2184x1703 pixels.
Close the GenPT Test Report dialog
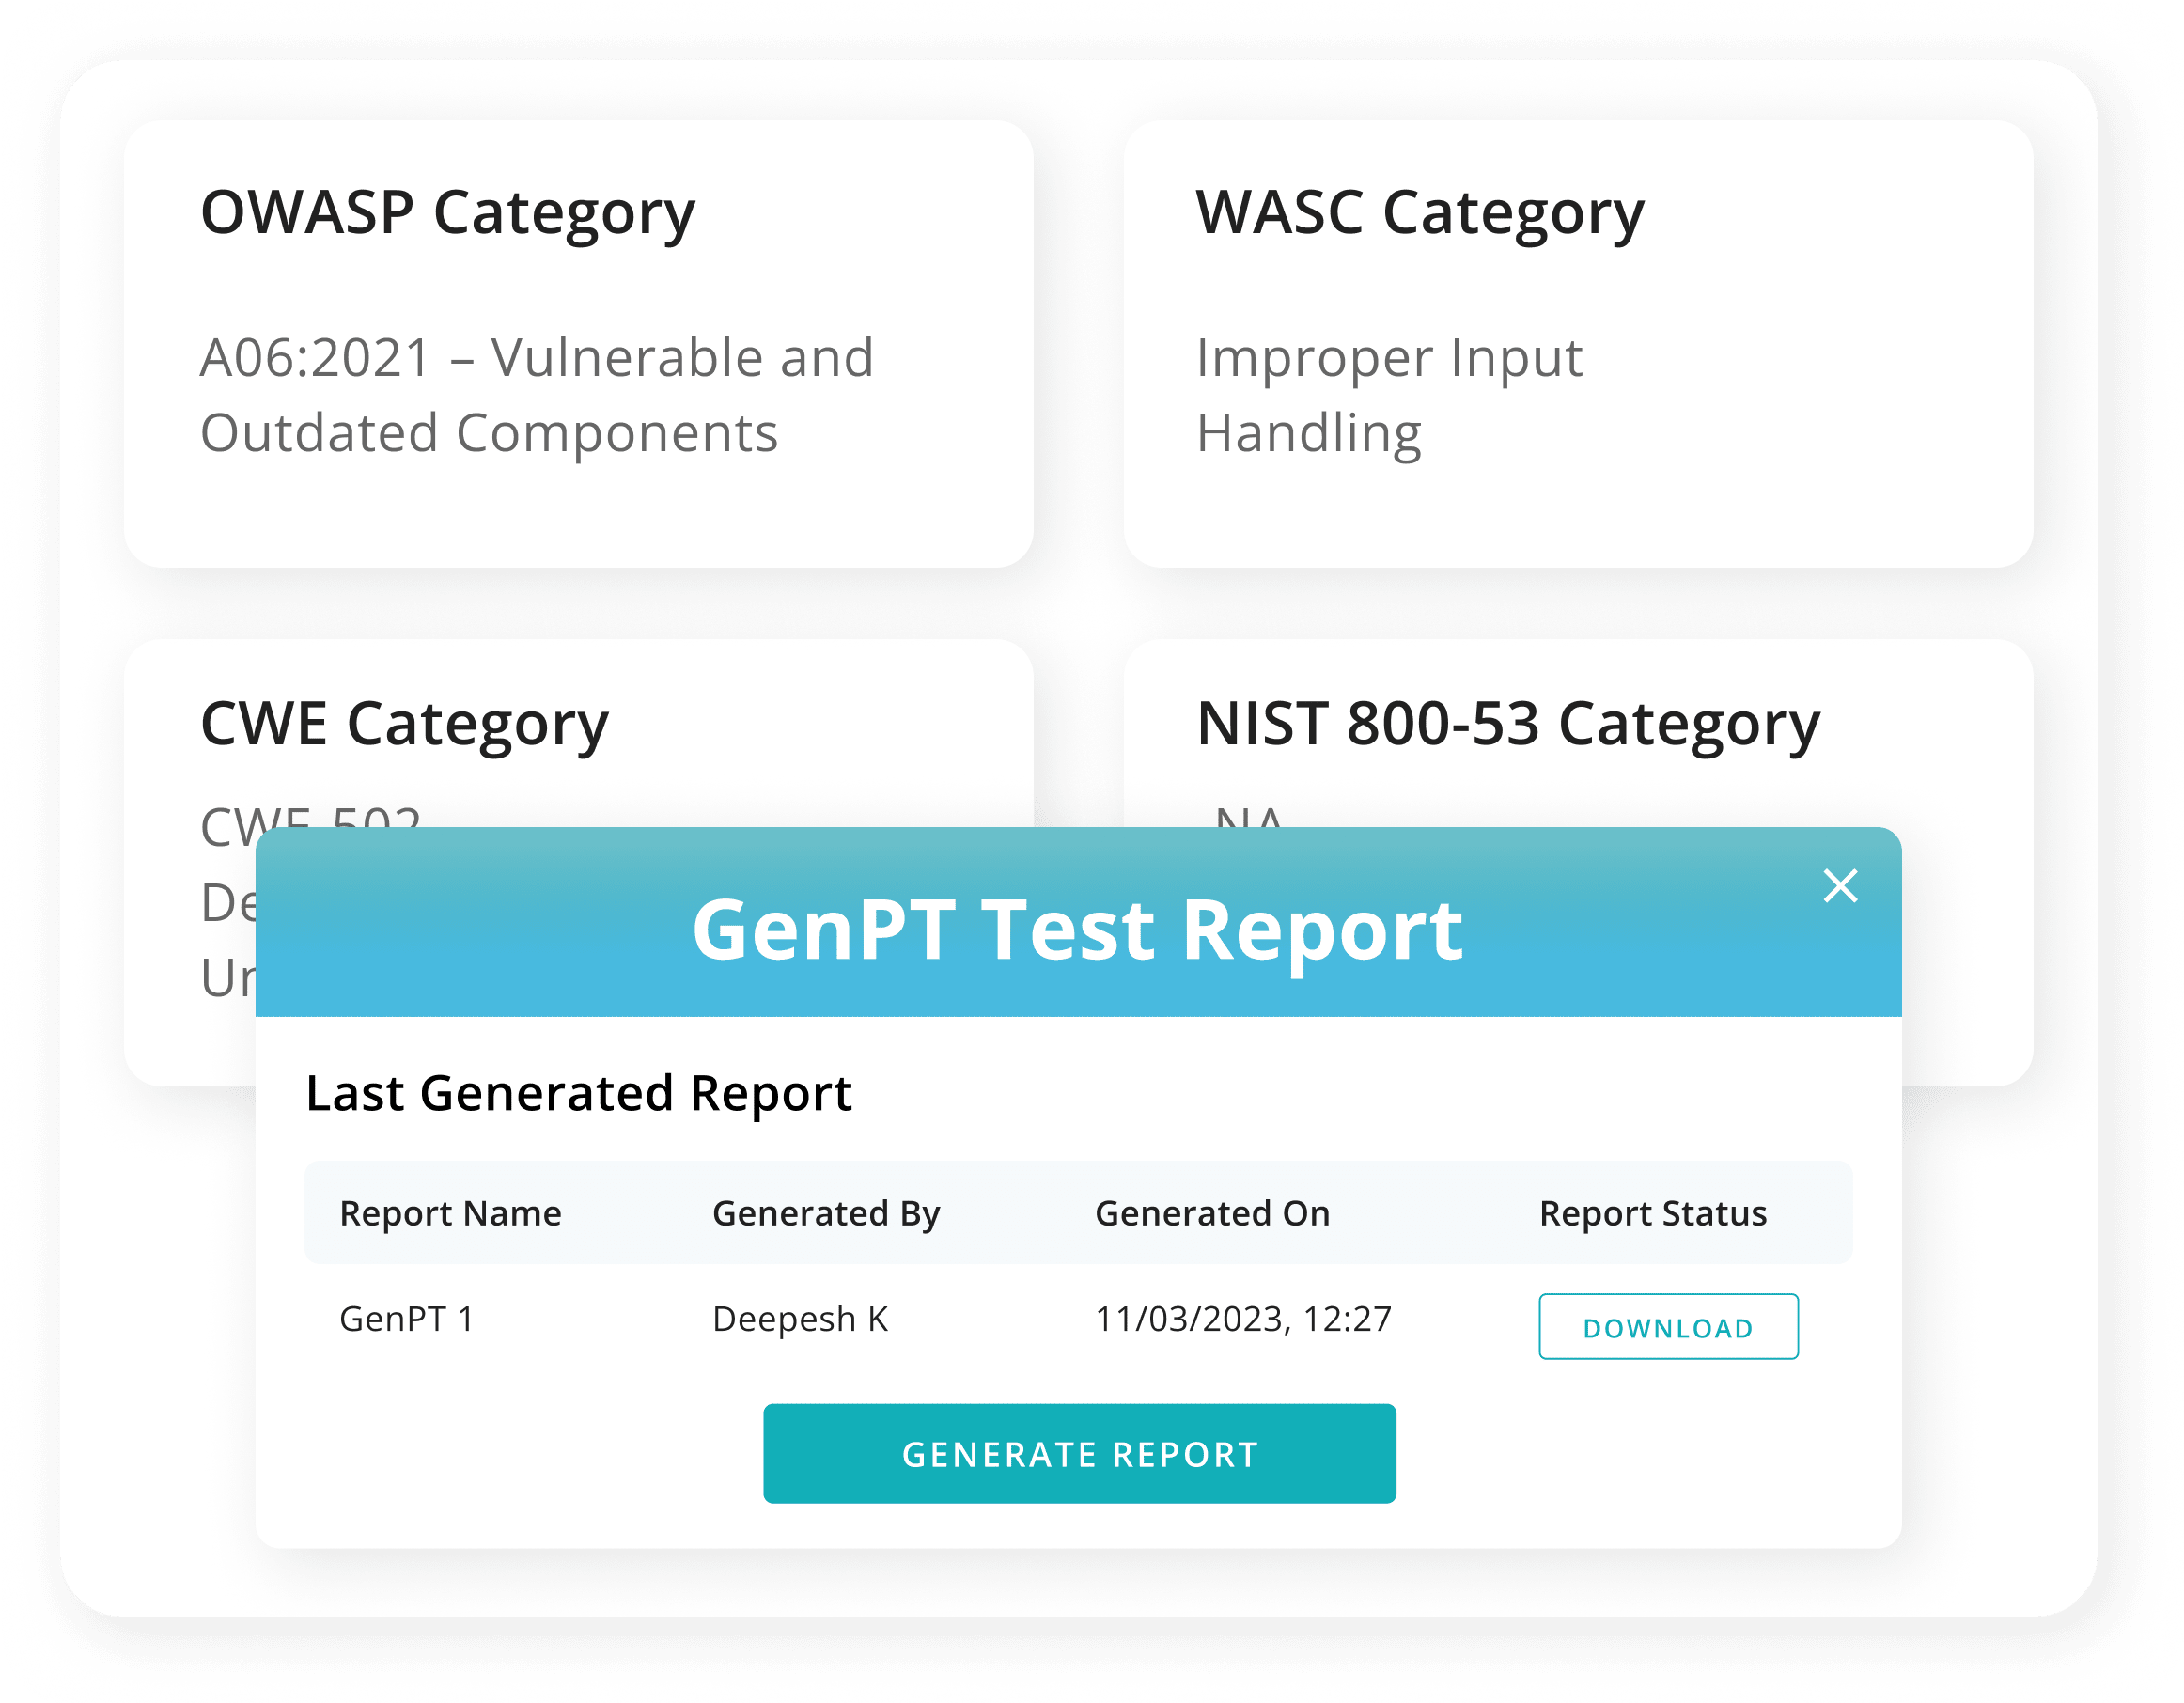pyautogui.click(x=1840, y=886)
